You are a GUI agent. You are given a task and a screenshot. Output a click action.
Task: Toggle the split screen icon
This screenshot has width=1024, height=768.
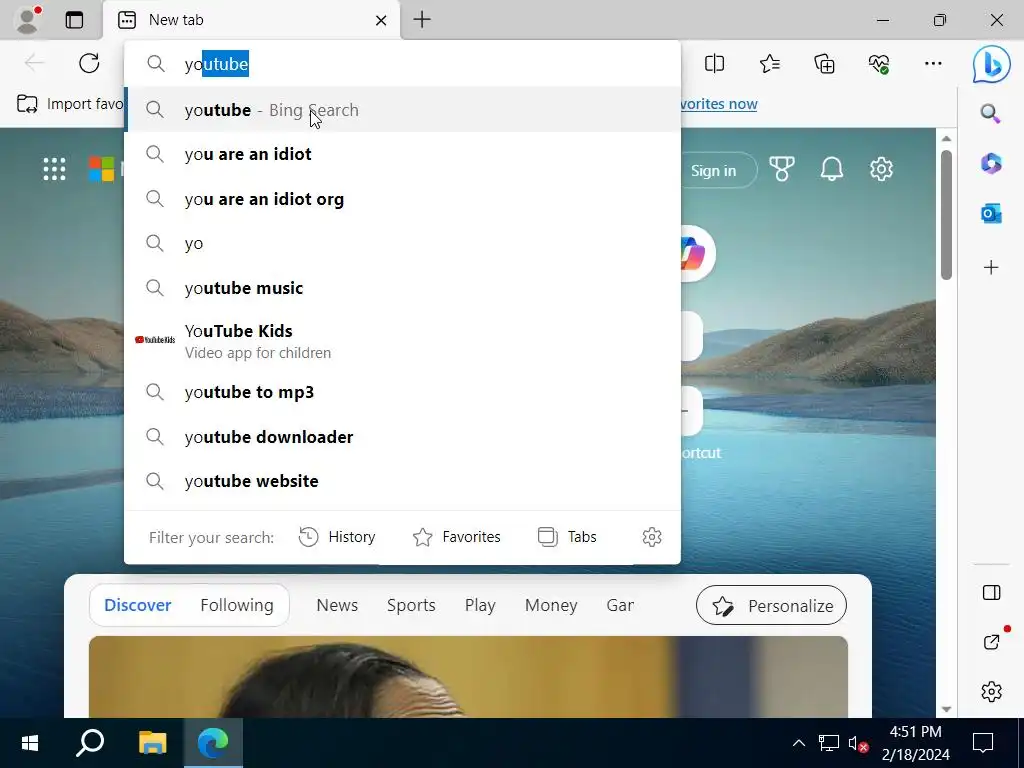tap(714, 63)
